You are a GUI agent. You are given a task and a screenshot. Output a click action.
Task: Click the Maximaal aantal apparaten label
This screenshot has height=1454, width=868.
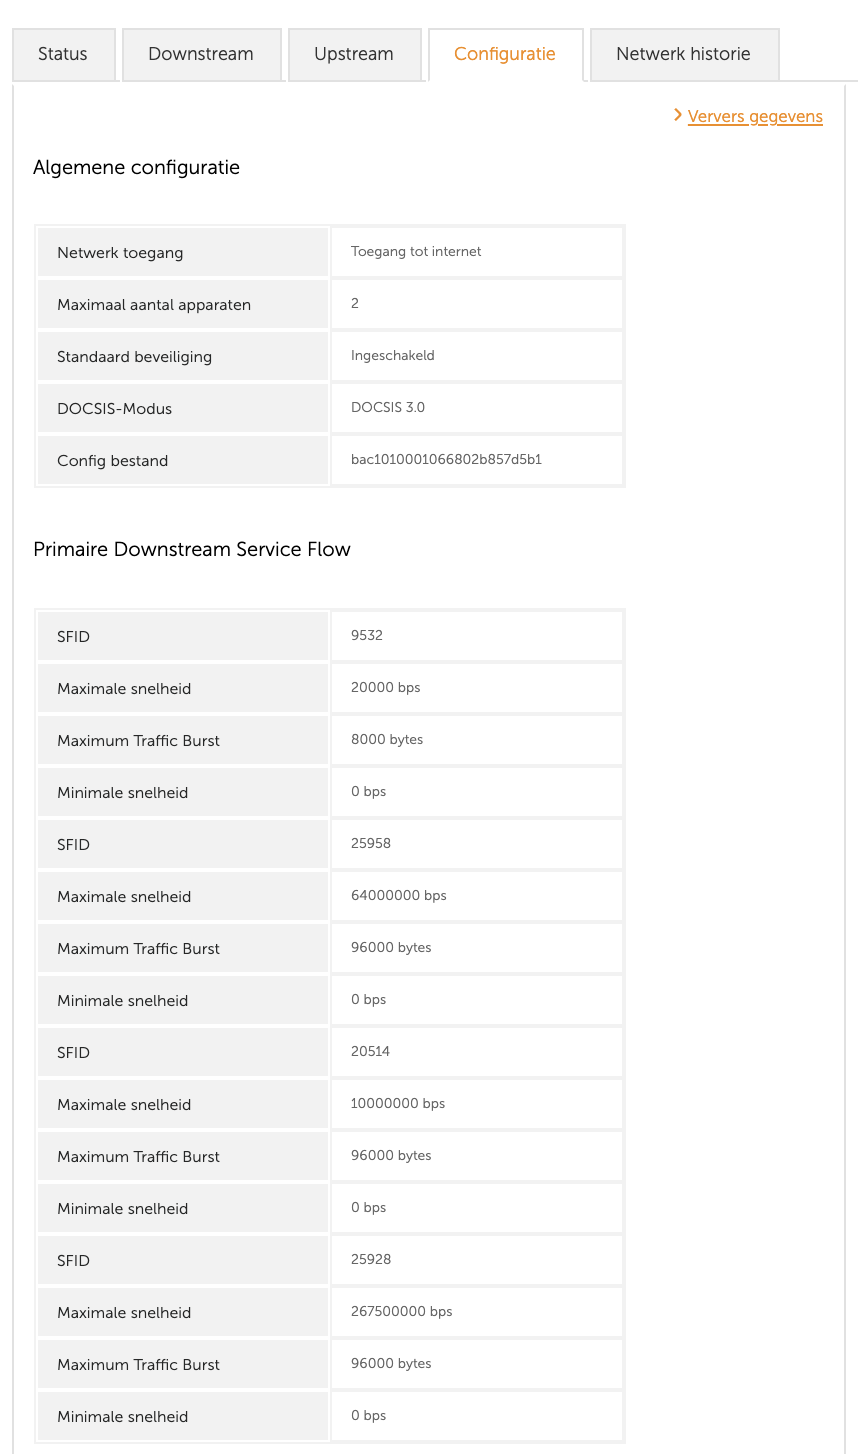point(154,305)
